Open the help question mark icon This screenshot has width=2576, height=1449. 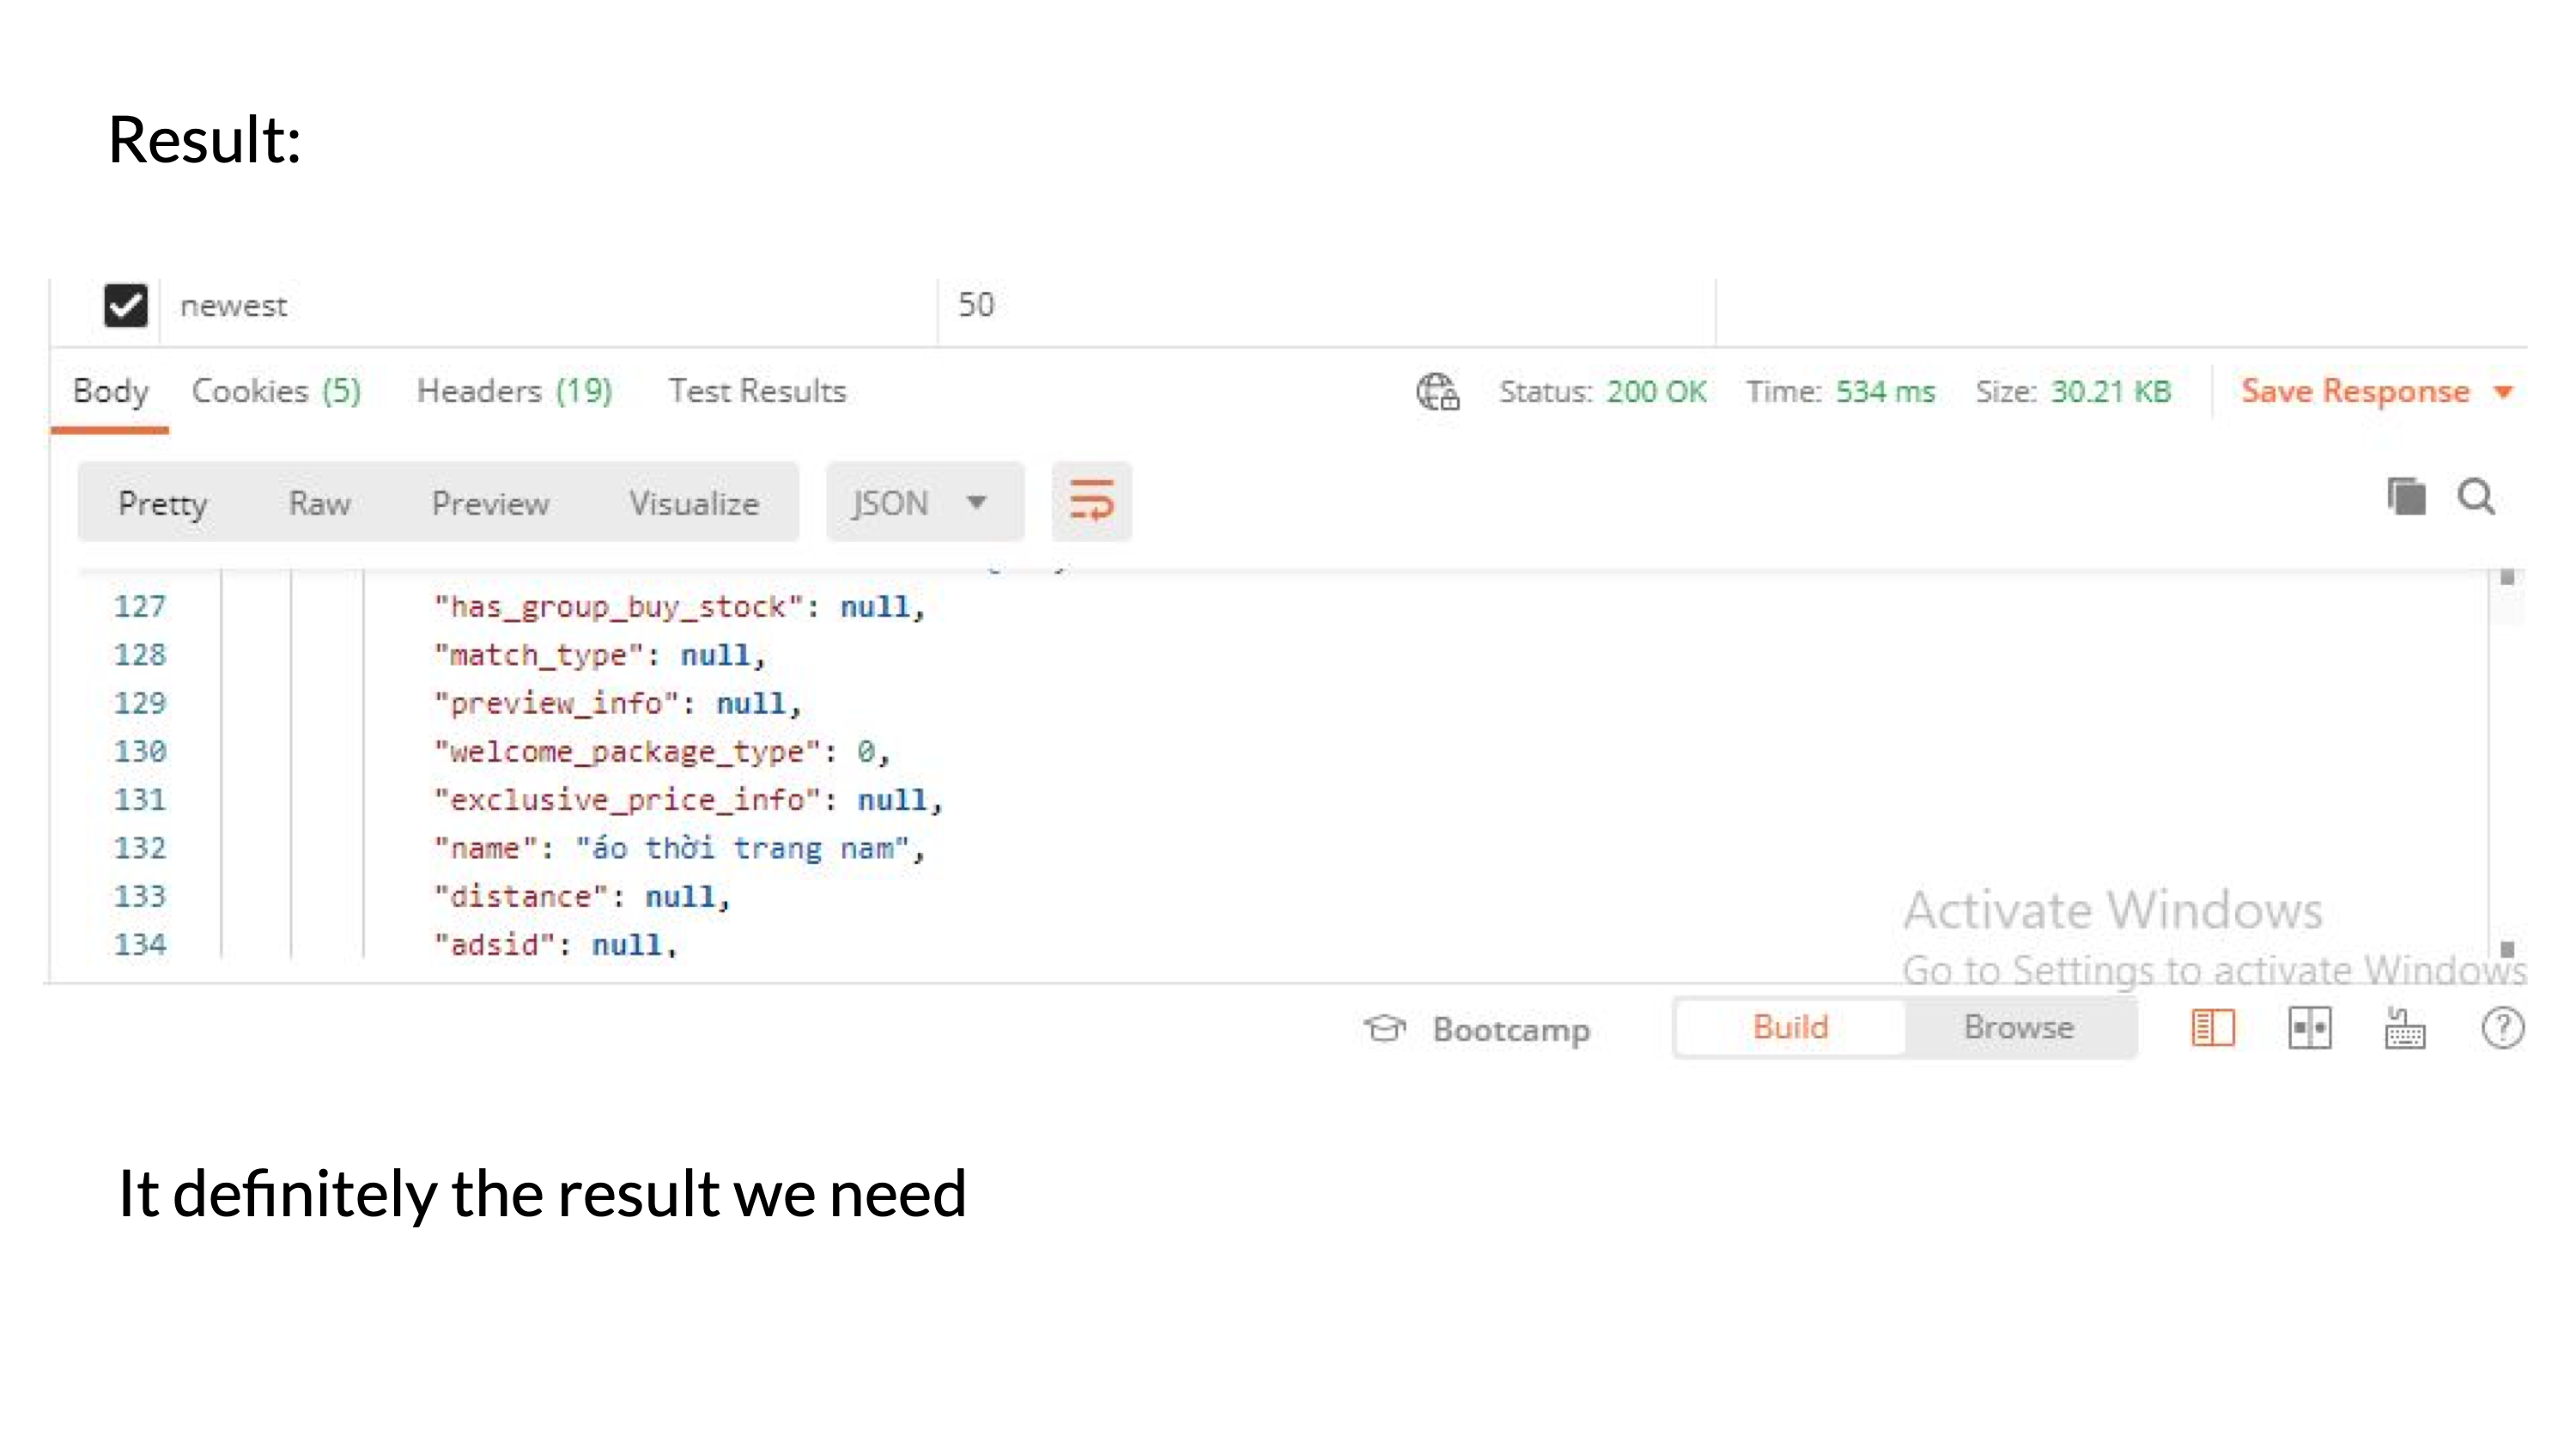click(2502, 1027)
